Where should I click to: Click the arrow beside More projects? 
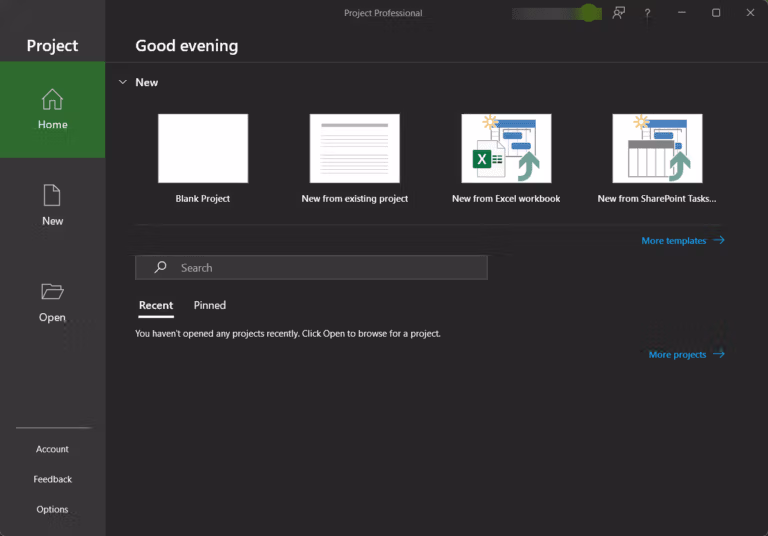719,354
